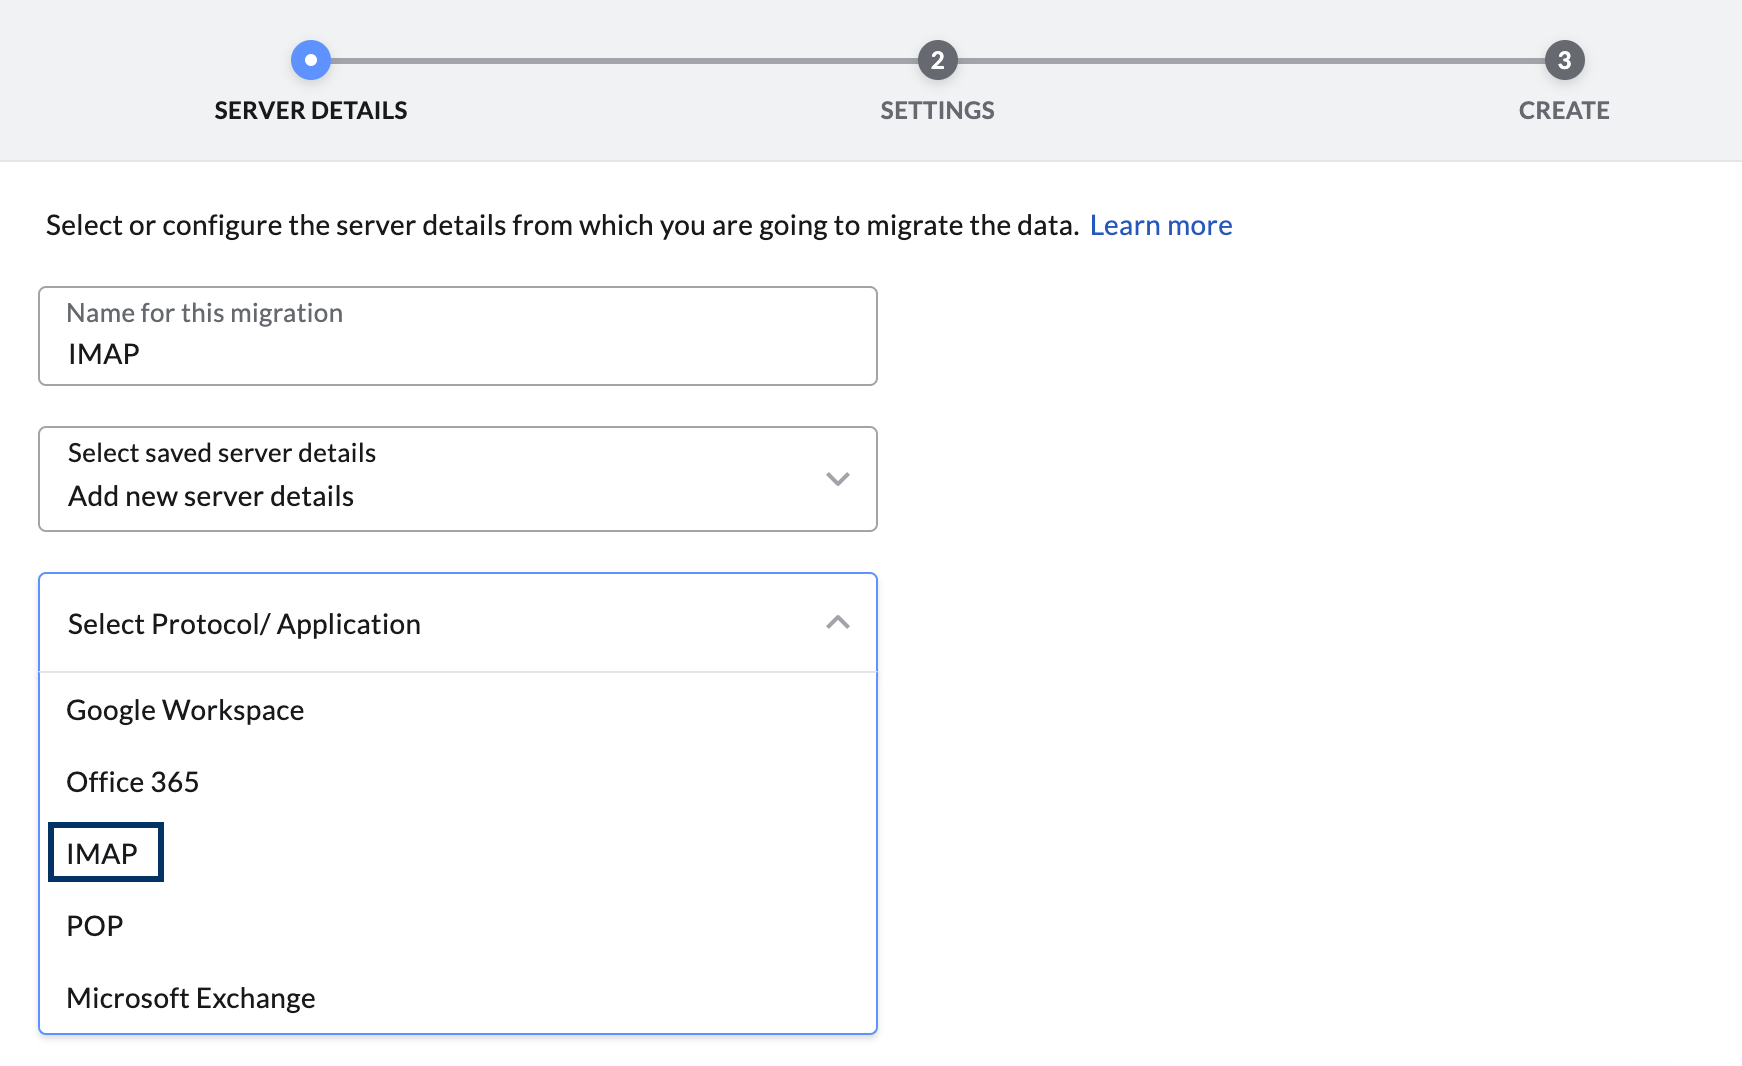The width and height of the screenshot is (1742, 1066).
Task: Choose Microsoft Exchange from the list
Action: tap(190, 997)
